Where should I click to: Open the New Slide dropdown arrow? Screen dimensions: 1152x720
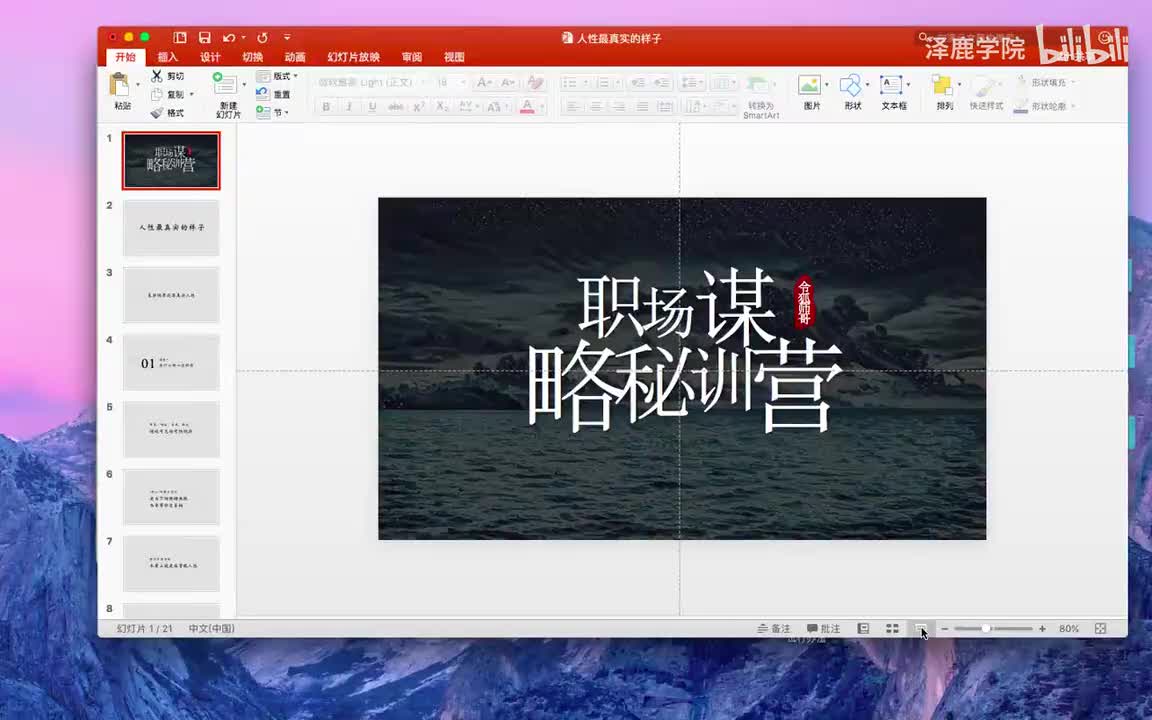[x=244, y=84]
